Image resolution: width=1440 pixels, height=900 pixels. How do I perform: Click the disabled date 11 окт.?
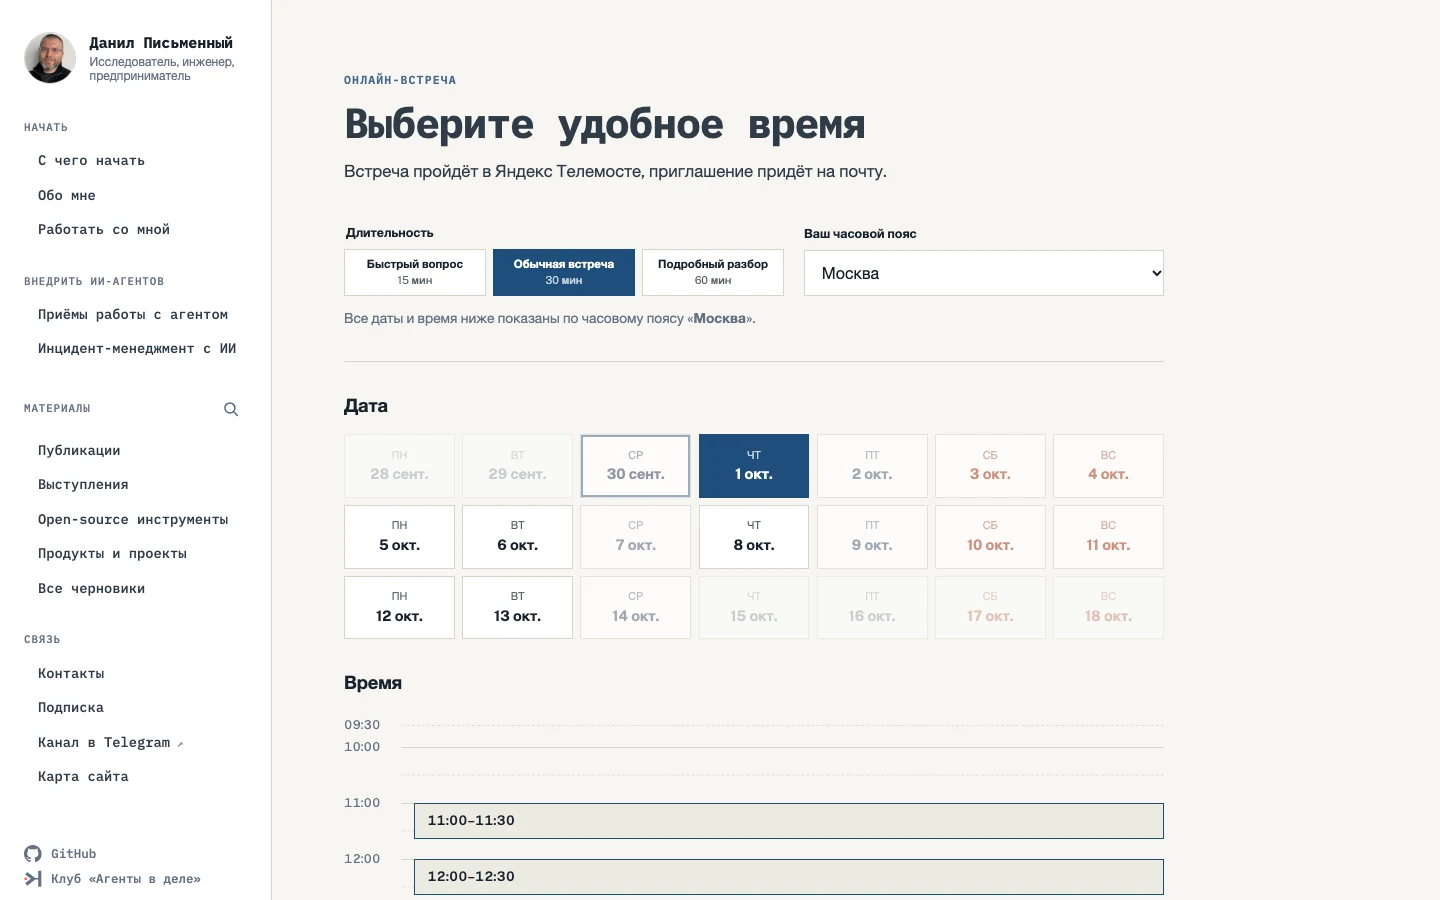[x=1108, y=537]
